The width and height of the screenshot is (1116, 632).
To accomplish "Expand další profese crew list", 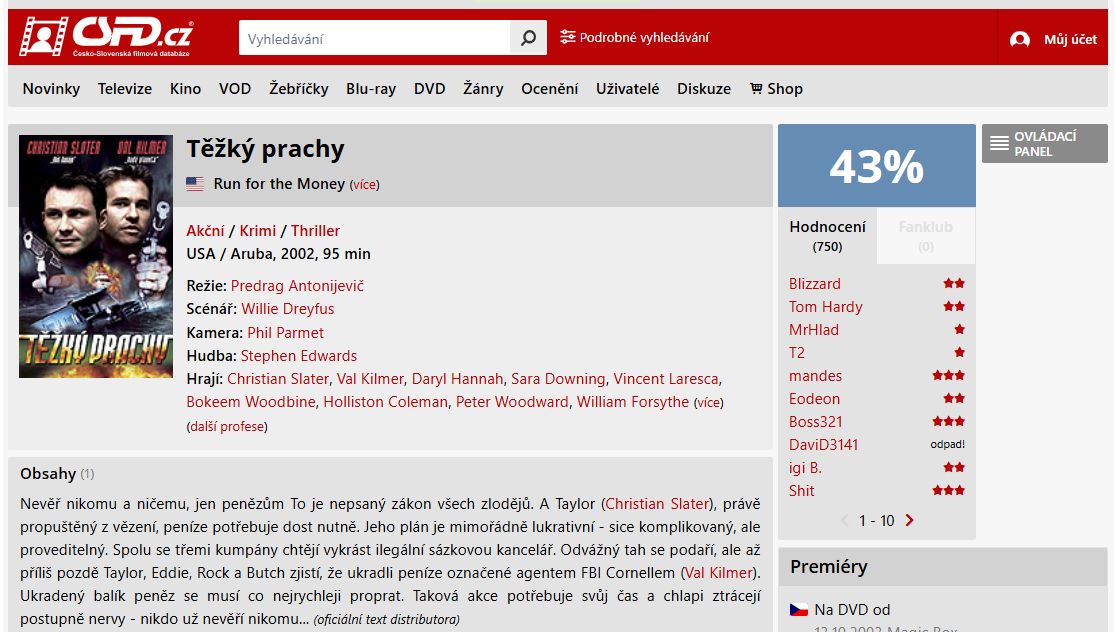I will pos(227,427).
